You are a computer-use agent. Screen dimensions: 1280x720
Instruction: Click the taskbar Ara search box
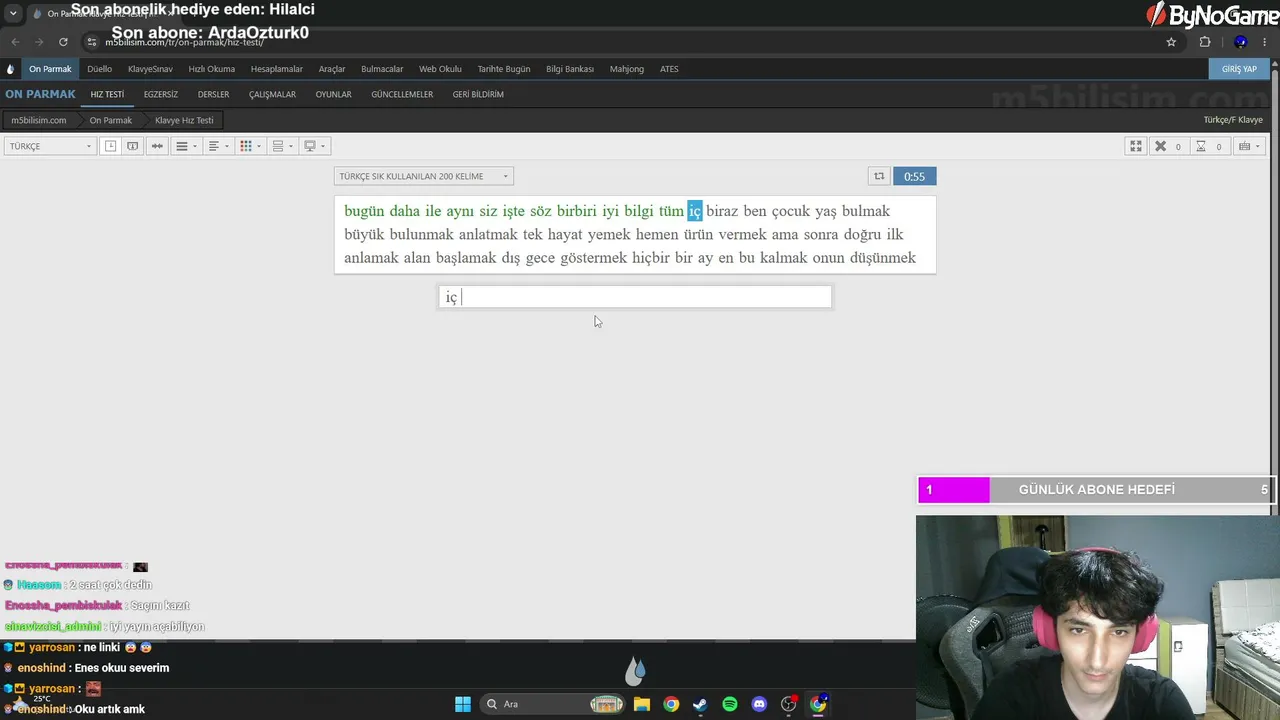point(552,704)
